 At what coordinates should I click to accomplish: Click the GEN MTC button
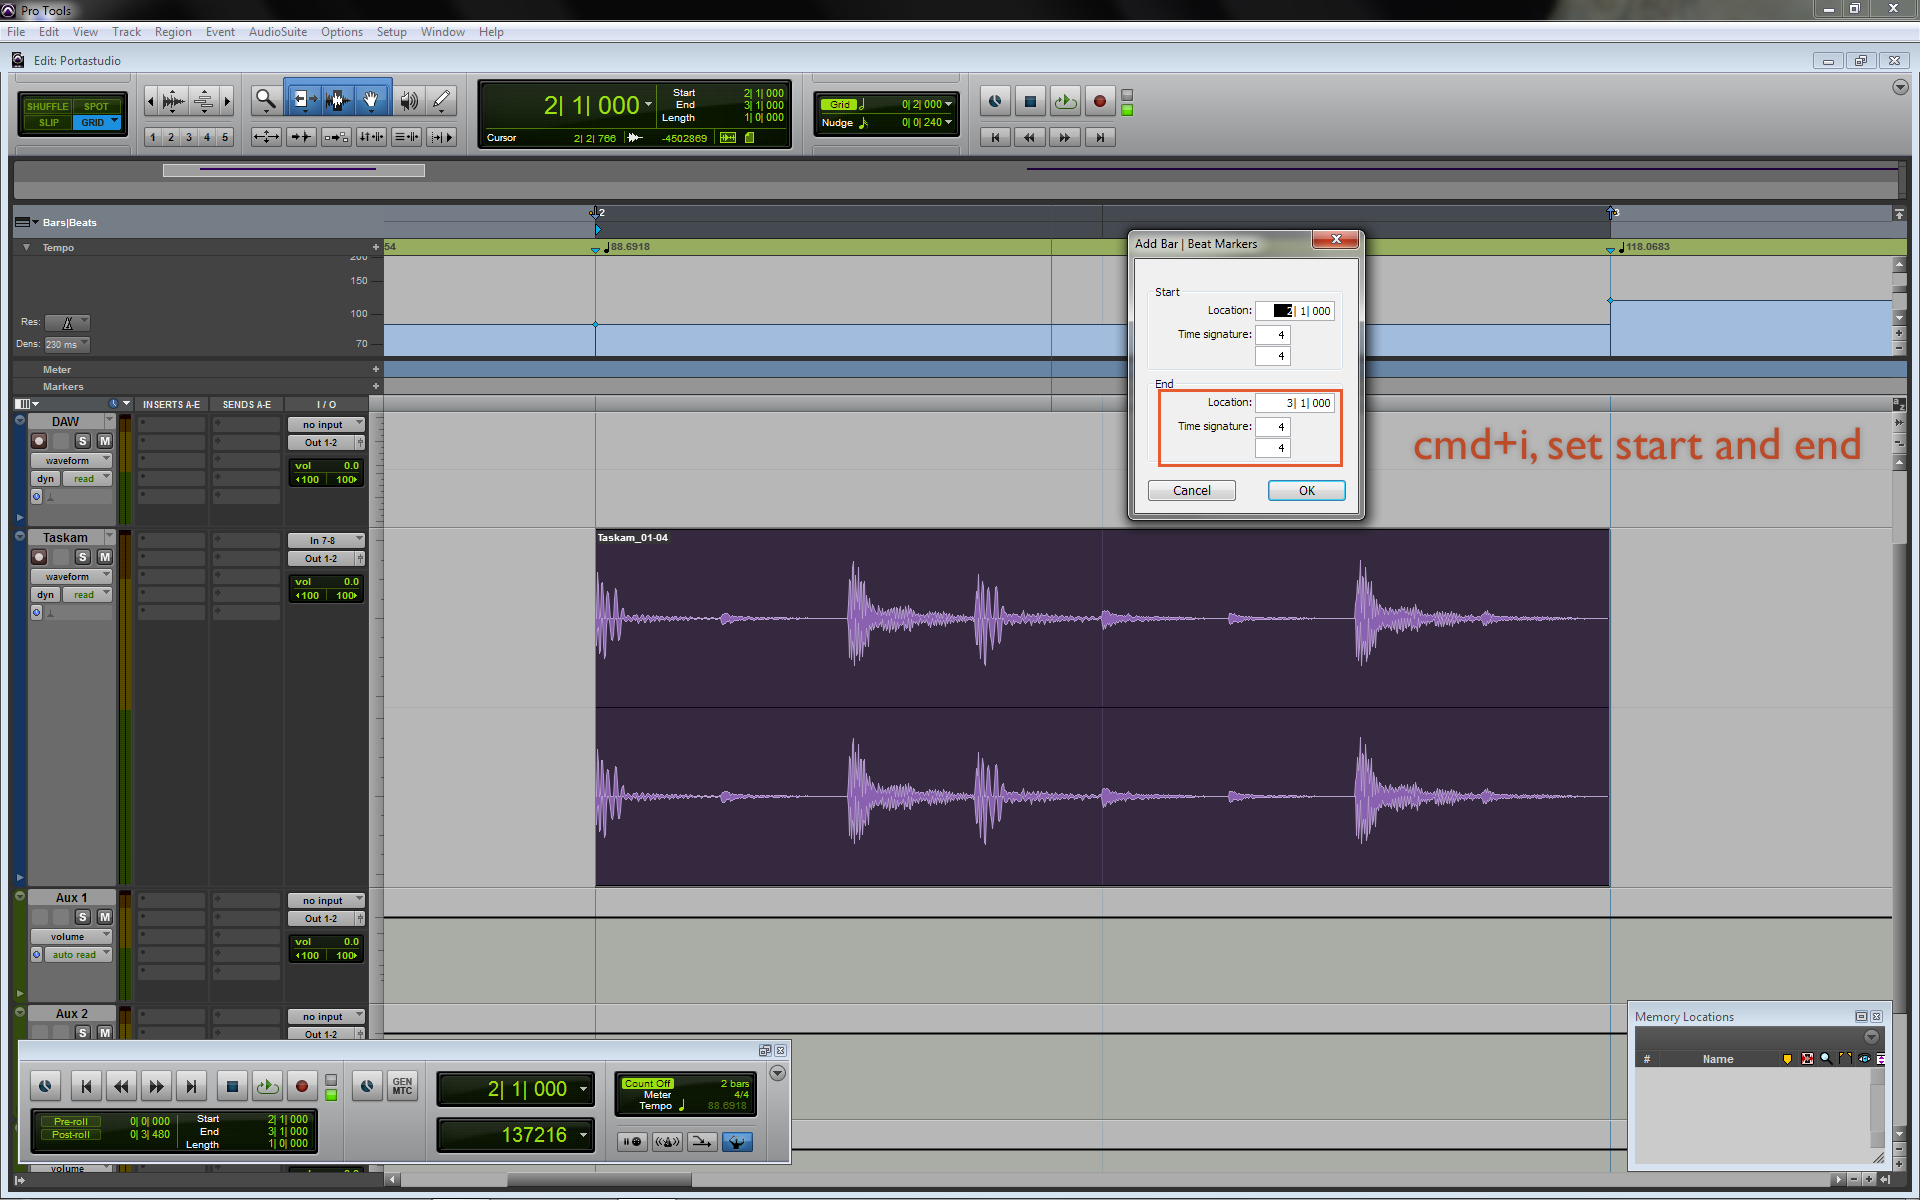coord(402,1086)
